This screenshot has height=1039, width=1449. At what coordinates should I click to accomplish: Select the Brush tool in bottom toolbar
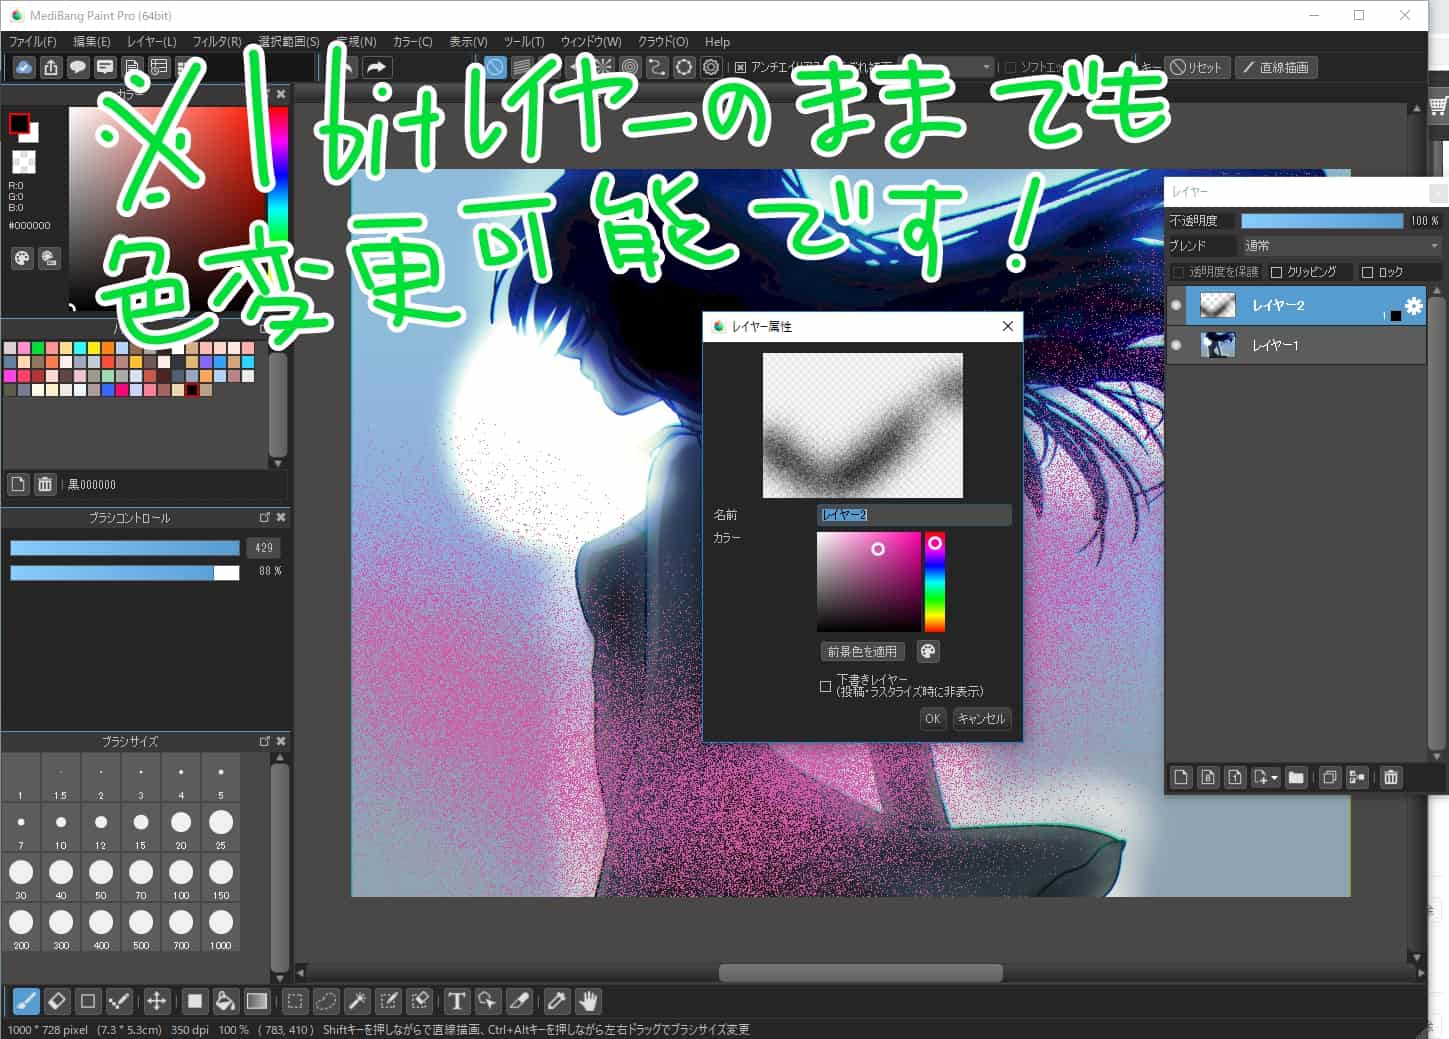click(26, 1000)
